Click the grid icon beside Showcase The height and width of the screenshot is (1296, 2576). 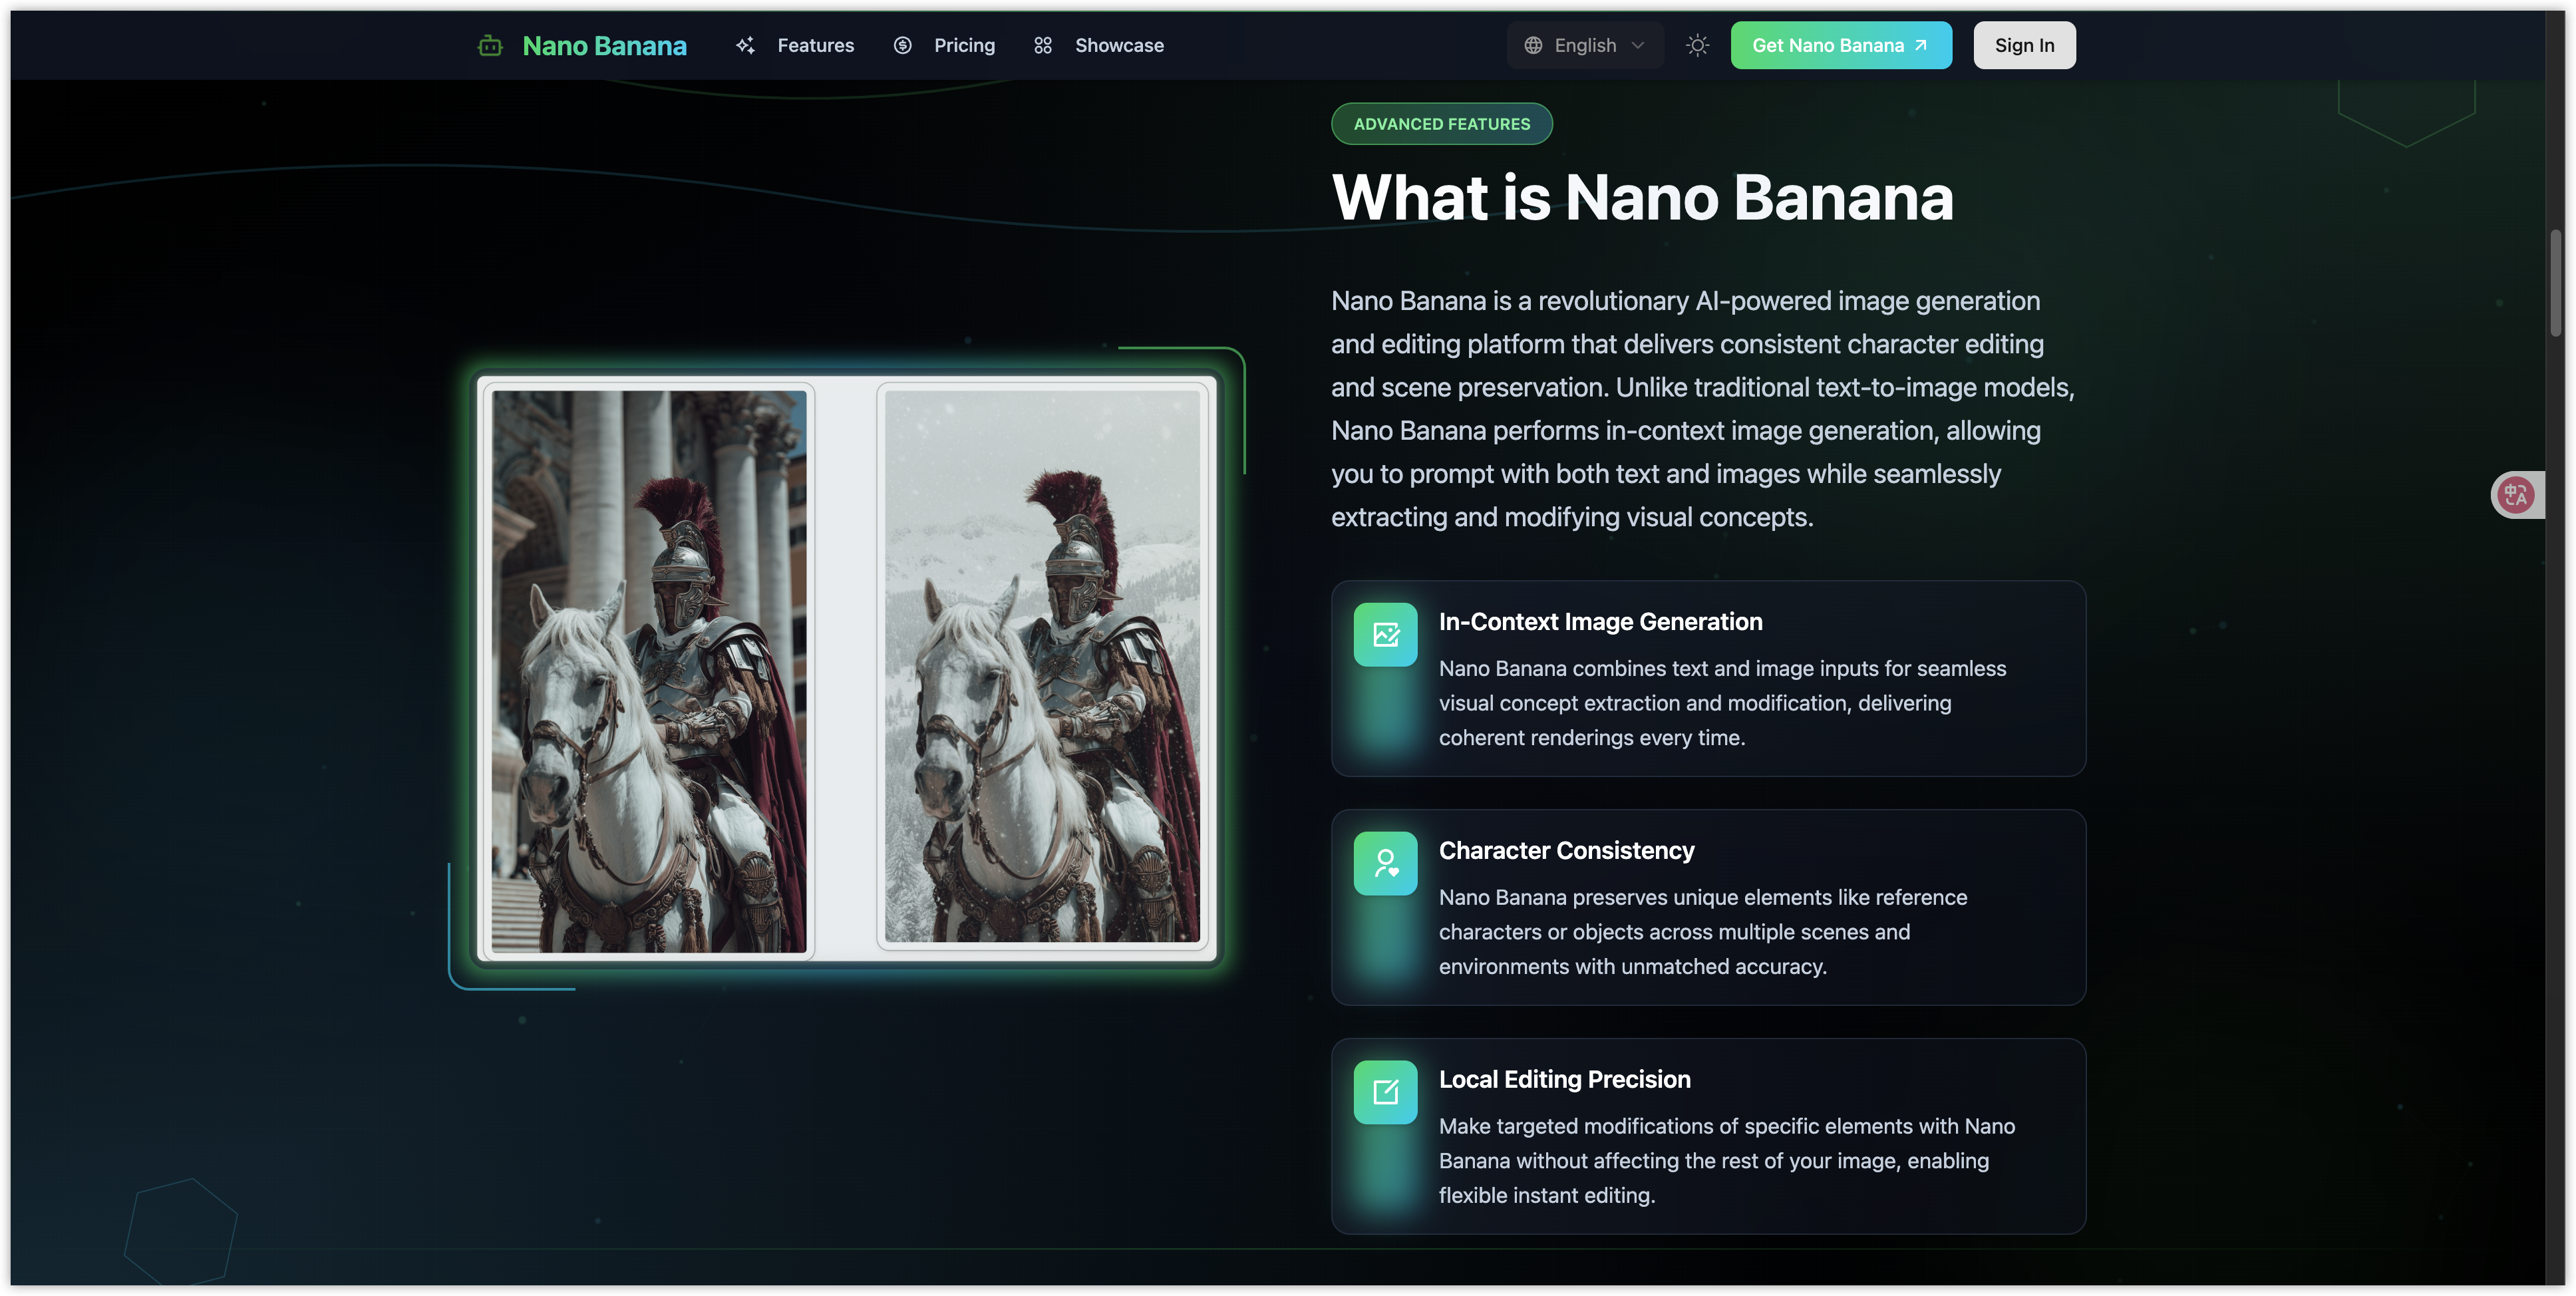point(1043,46)
